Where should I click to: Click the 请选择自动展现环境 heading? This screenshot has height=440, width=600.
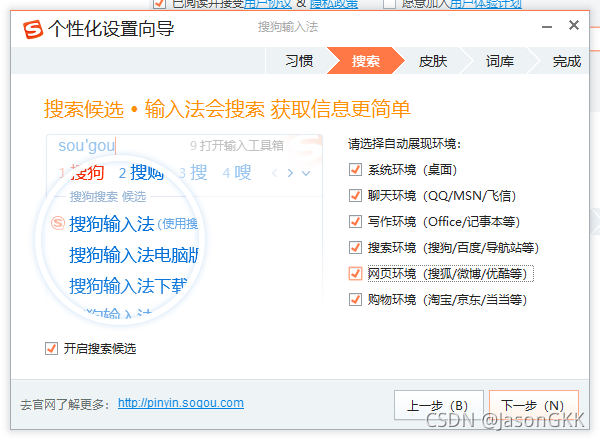coord(404,144)
